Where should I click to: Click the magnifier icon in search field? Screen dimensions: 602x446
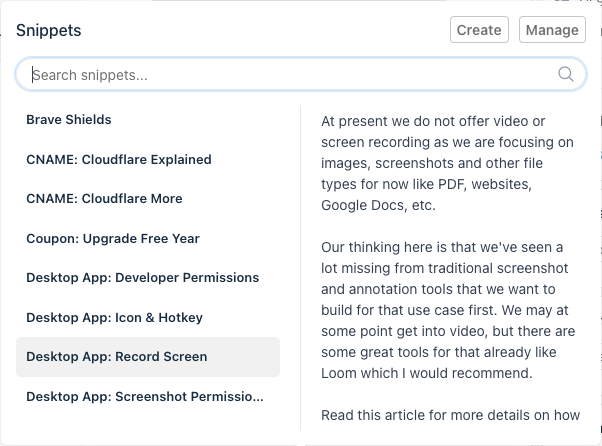tap(566, 74)
